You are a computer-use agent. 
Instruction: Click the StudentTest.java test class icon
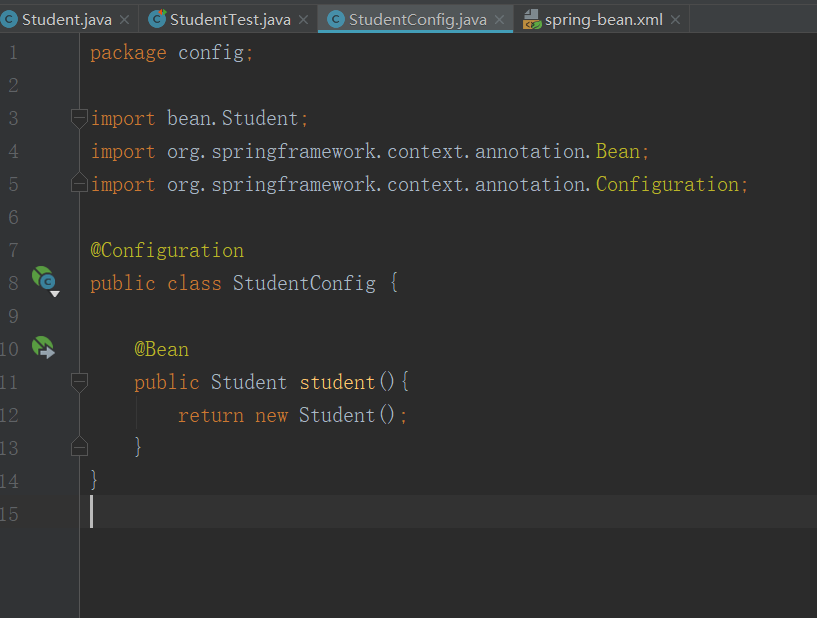(x=157, y=19)
